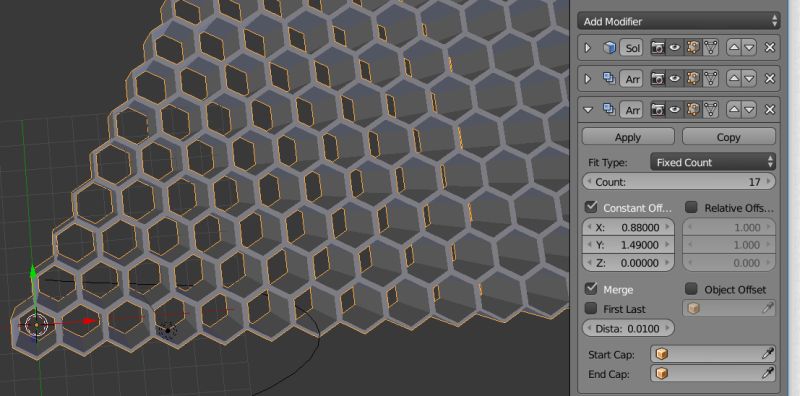Open the Fit Type Fixed Count dropdown
Image resolution: width=800 pixels, height=396 pixels.
(713, 162)
